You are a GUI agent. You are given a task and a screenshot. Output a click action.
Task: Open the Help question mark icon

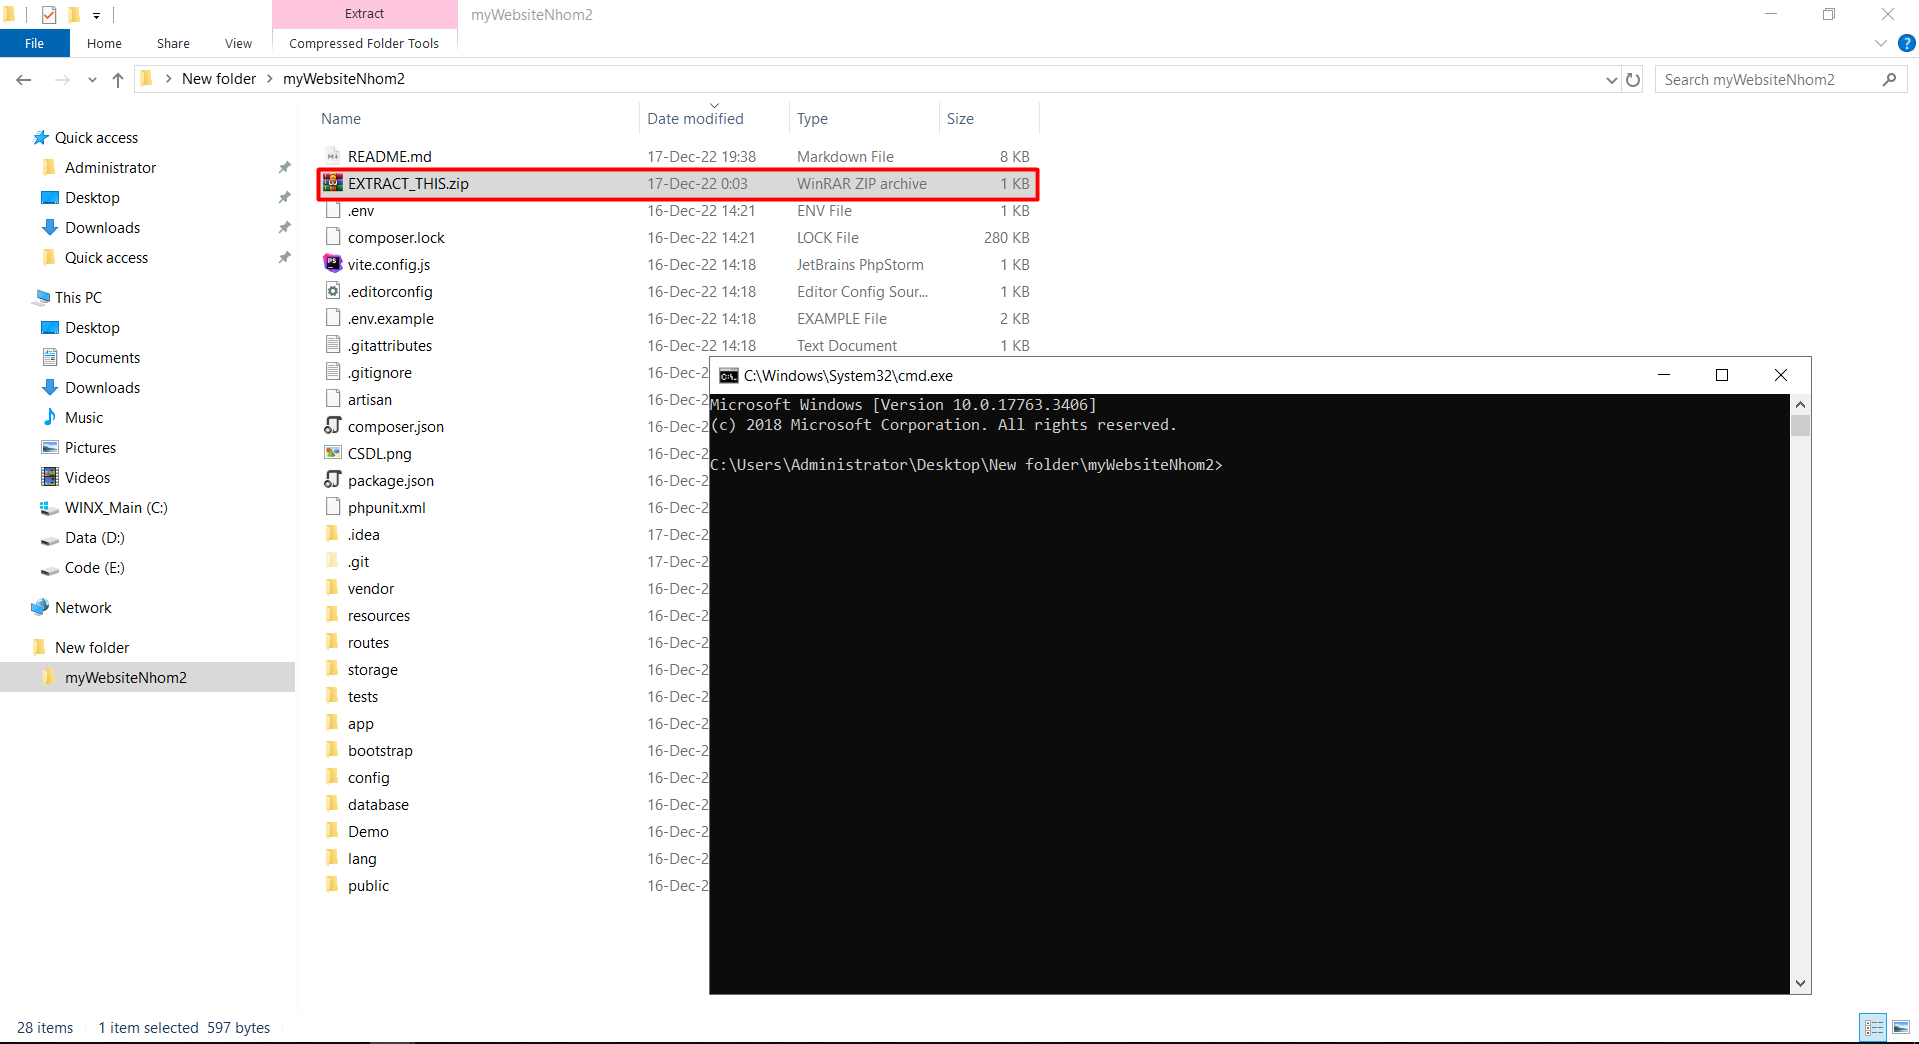pyautogui.click(x=1906, y=43)
